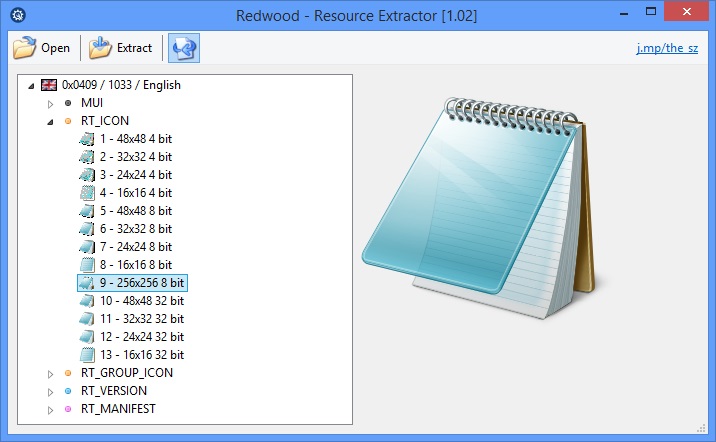Click the Redwood app icon in title bar

point(17,15)
